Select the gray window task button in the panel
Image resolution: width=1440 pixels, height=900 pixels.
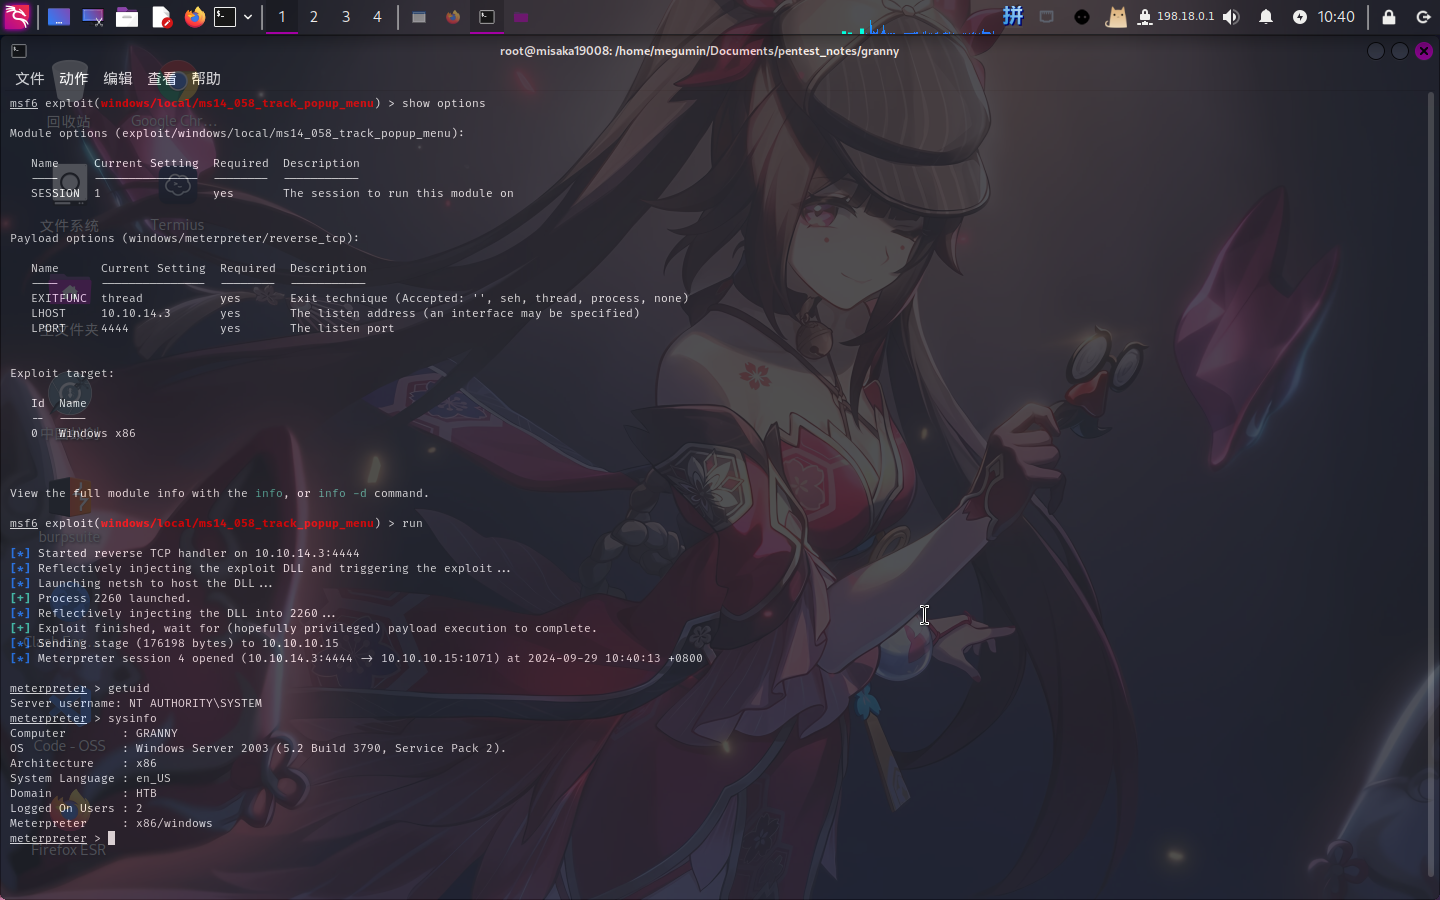(419, 17)
